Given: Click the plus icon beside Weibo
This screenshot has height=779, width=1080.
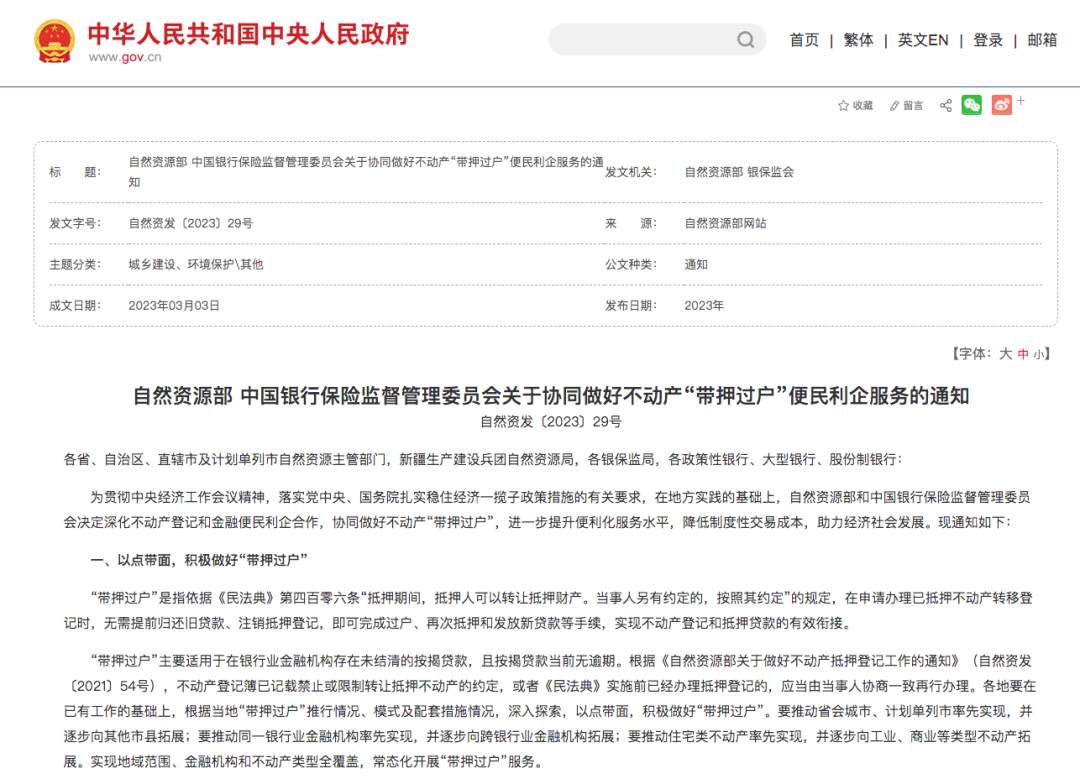Looking at the screenshot, I should click(x=1021, y=101).
